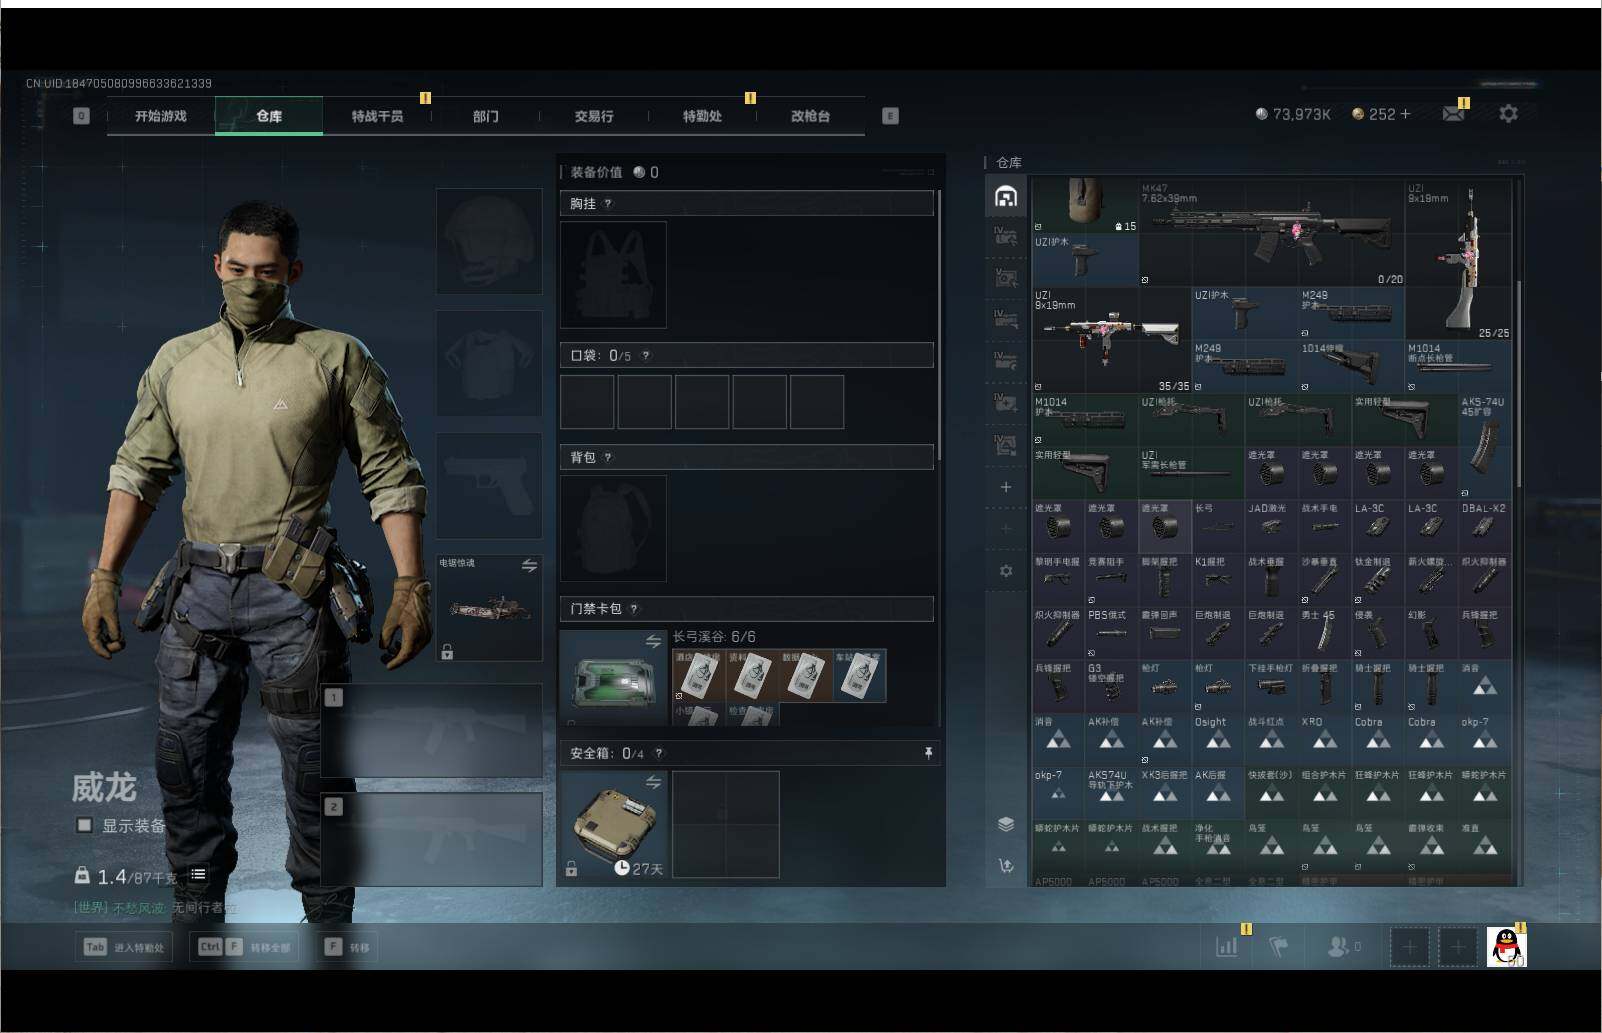Toggle swap arrows on the 门禁卡包 card case
This screenshot has width=1602, height=1033.
click(653, 641)
